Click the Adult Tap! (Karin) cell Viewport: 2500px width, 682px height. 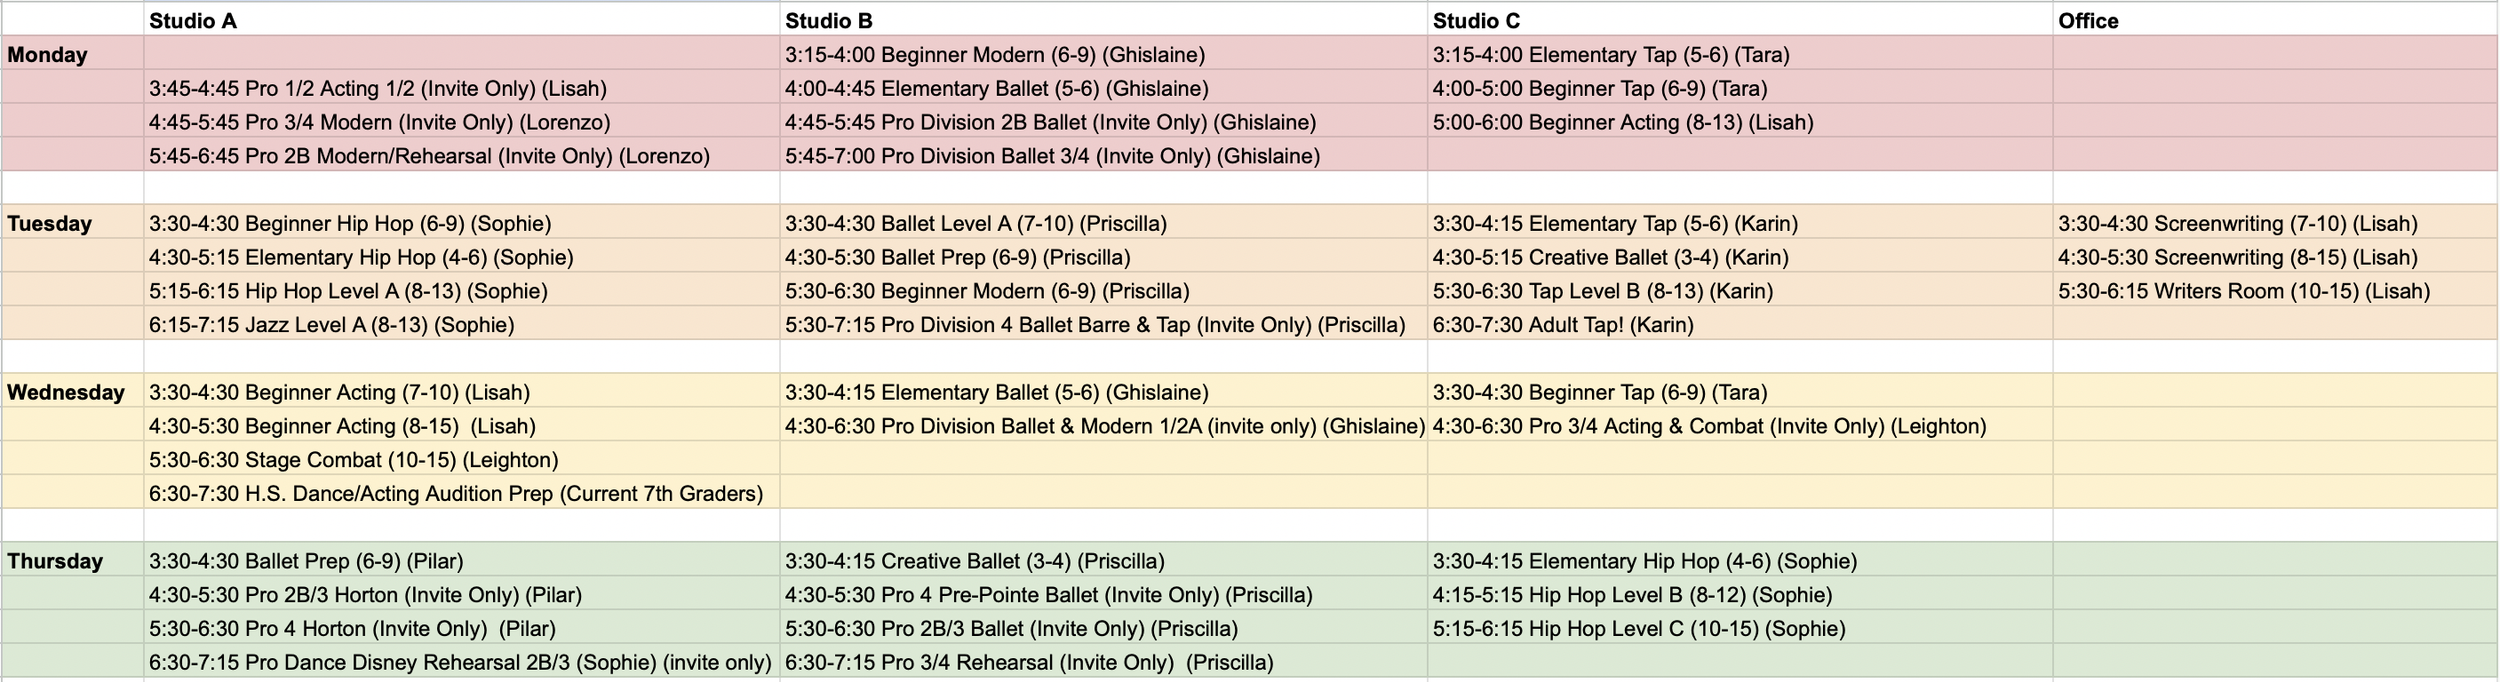(1740, 325)
